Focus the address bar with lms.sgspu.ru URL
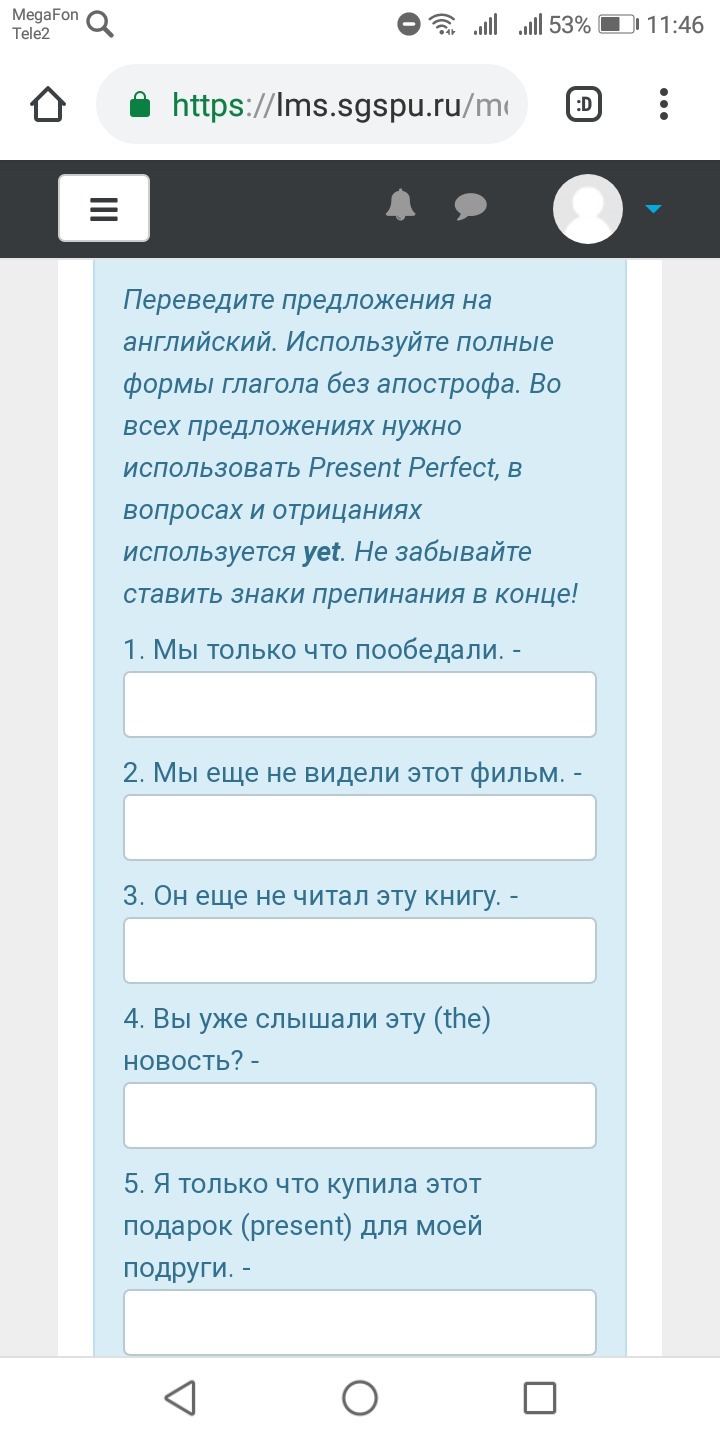This screenshot has height=1440, width=720. [311, 104]
